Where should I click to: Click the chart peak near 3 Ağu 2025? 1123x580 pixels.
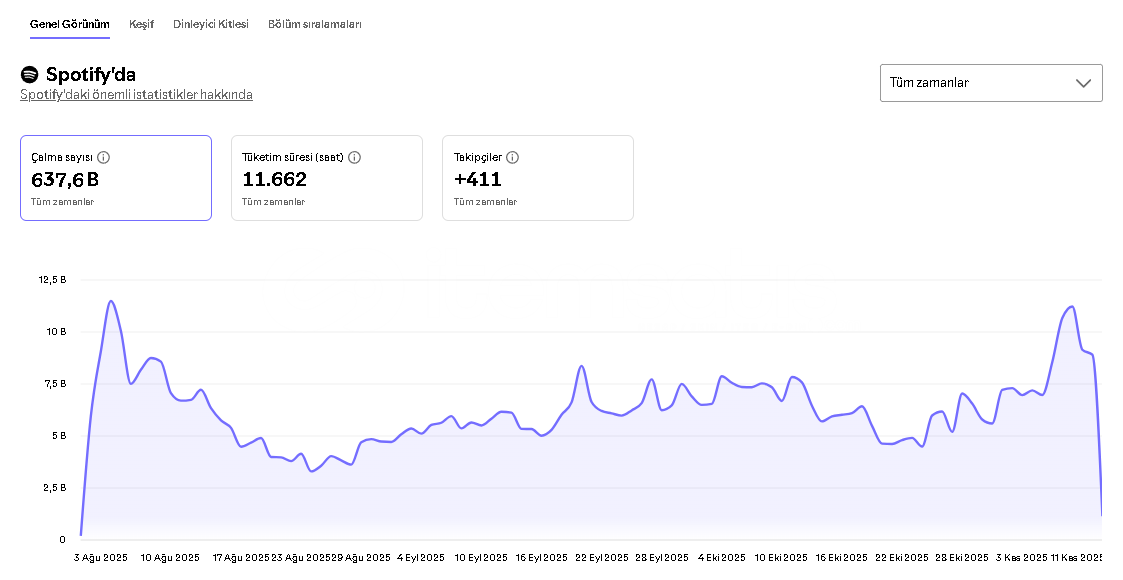tap(111, 301)
